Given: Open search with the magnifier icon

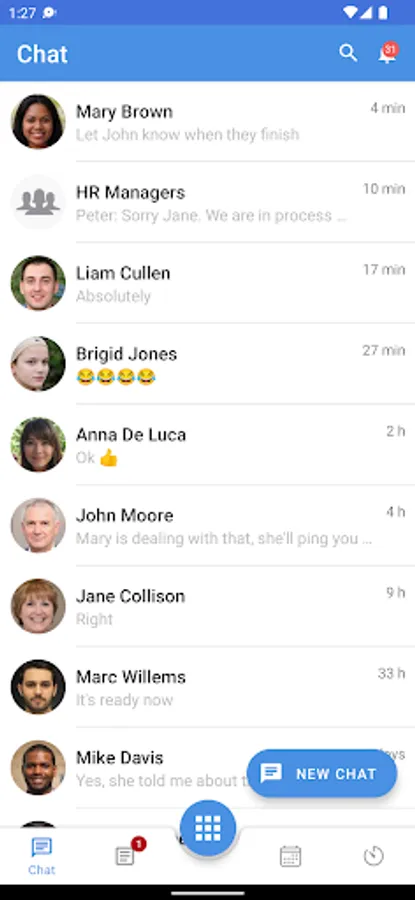Looking at the screenshot, I should coord(348,53).
